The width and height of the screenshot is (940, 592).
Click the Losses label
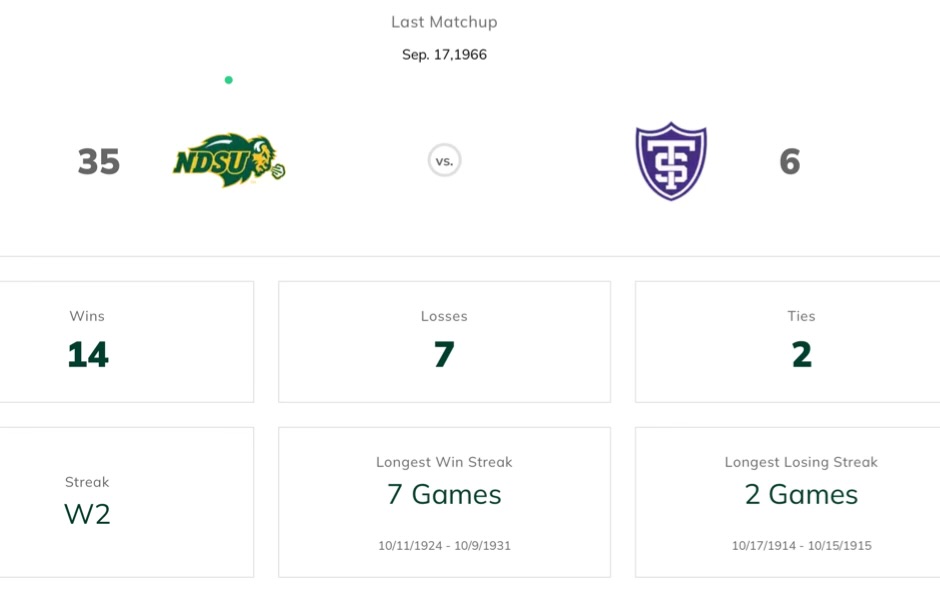[444, 316]
